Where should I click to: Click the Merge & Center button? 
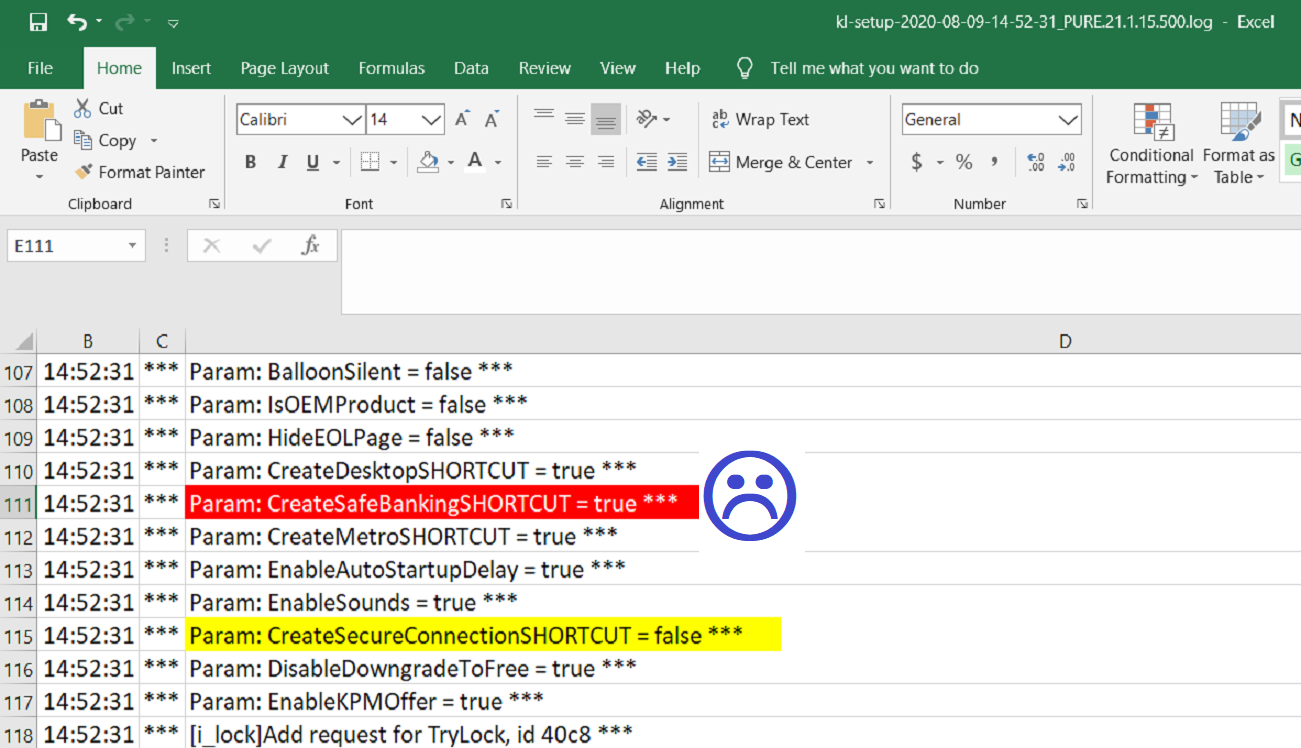point(782,162)
